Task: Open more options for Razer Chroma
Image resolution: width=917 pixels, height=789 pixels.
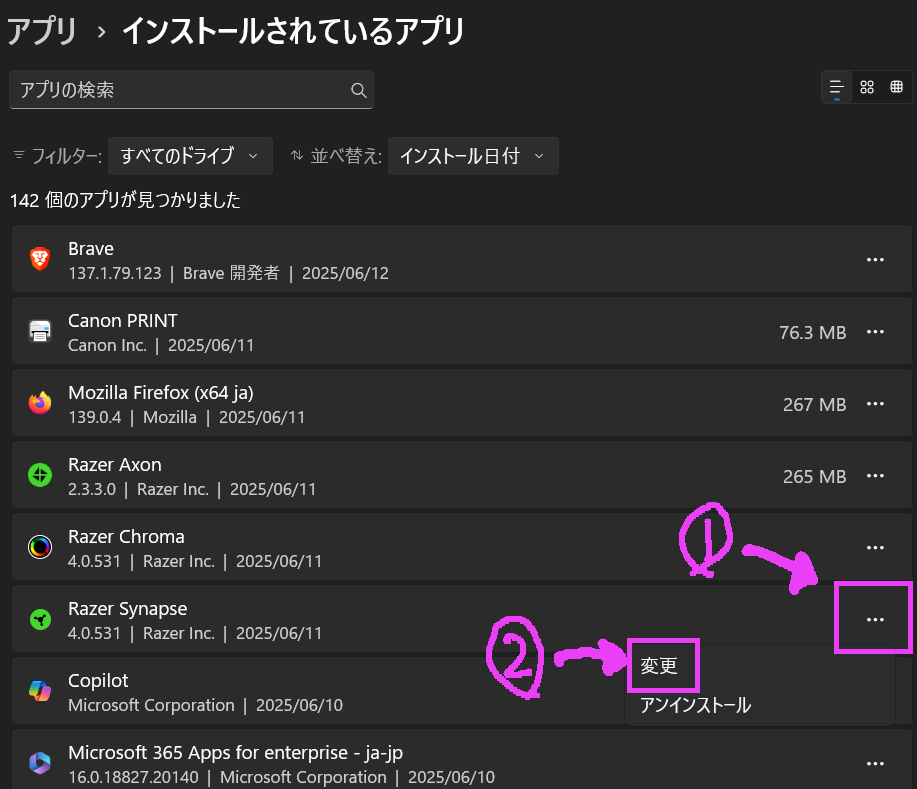Action: coord(875,547)
